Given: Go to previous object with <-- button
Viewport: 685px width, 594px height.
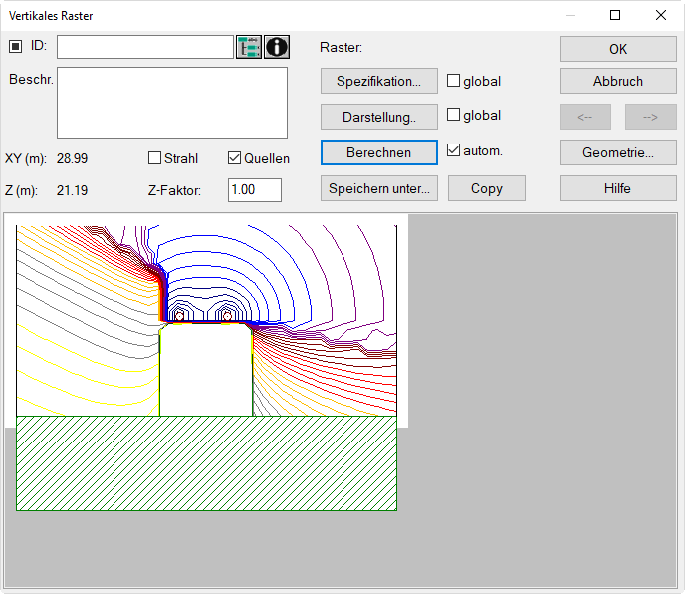Looking at the screenshot, I should pos(585,117).
